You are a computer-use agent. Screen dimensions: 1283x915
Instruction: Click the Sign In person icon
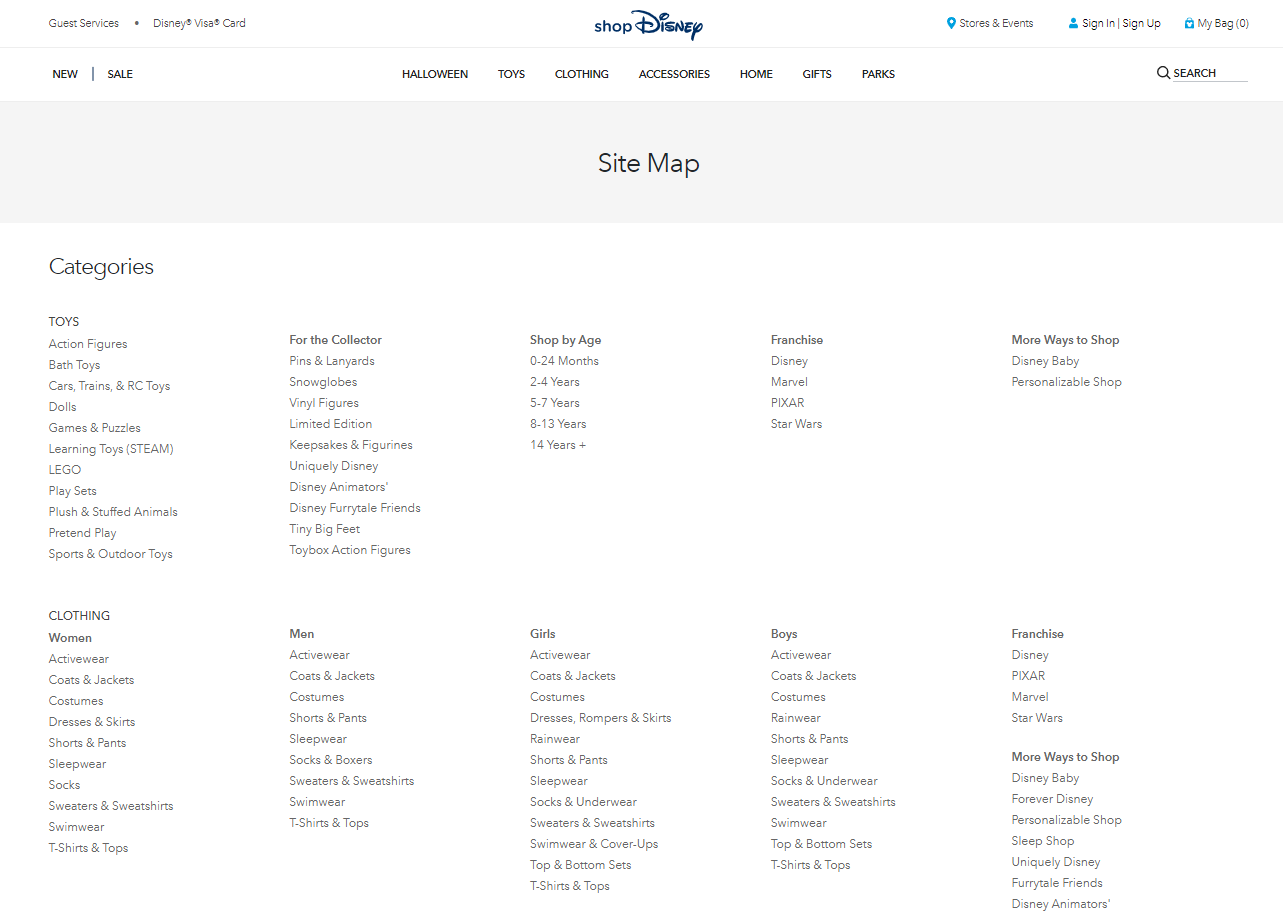[1071, 22]
